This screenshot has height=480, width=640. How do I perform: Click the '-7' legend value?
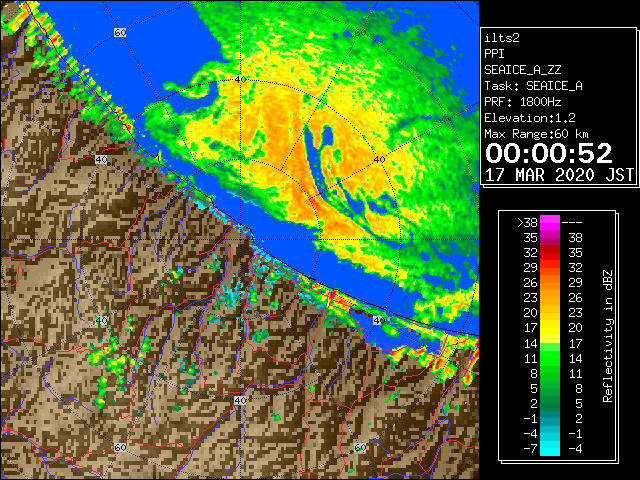[x=530, y=448]
